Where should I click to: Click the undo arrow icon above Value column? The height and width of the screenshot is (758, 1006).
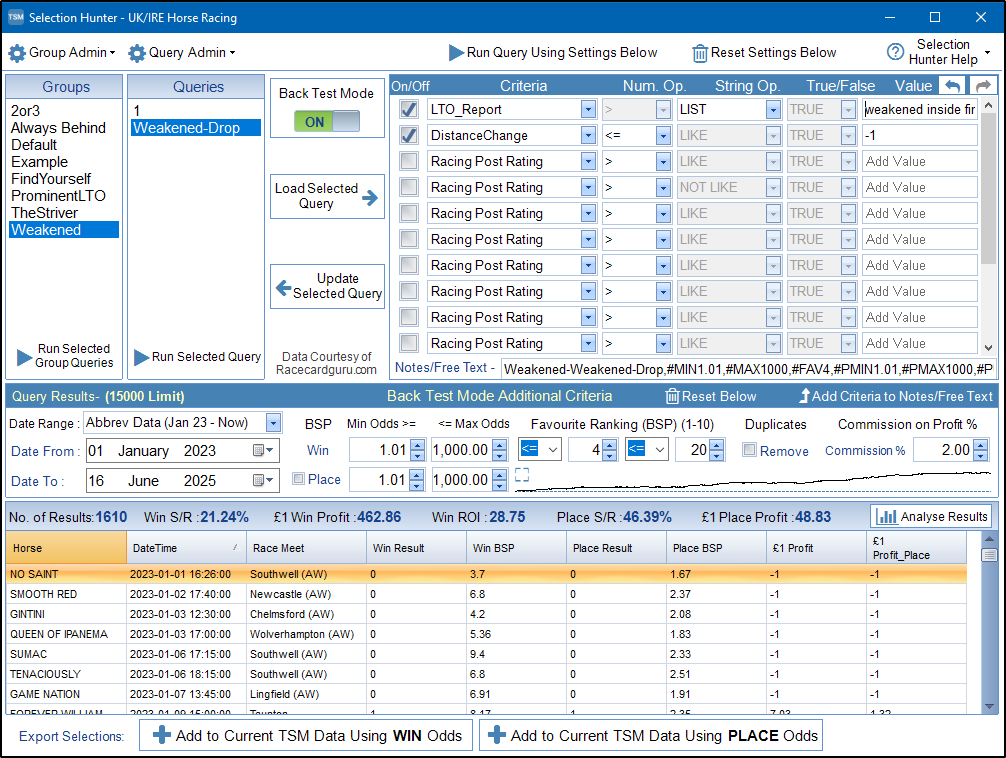point(954,86)
